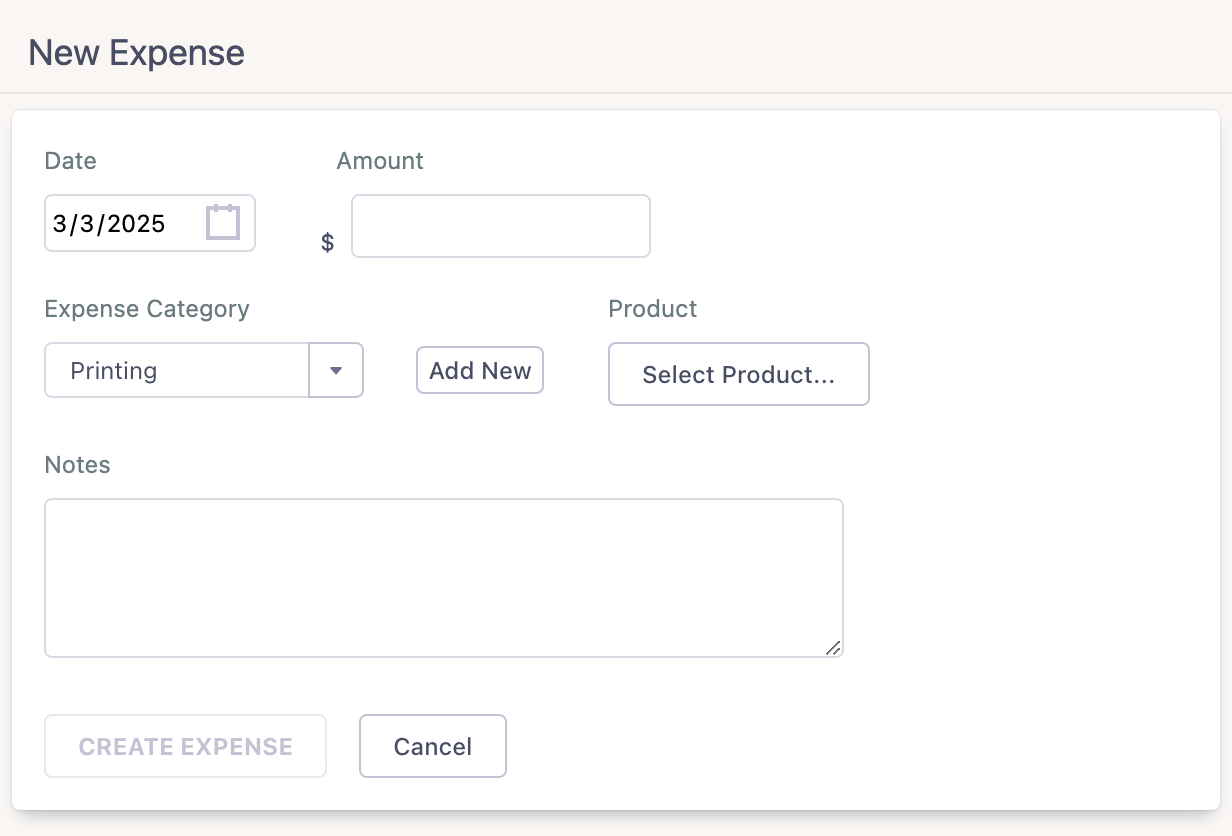Click the Amount field label
The width and height of the screenshot is (1232, 836).
(x=380, y=161)
